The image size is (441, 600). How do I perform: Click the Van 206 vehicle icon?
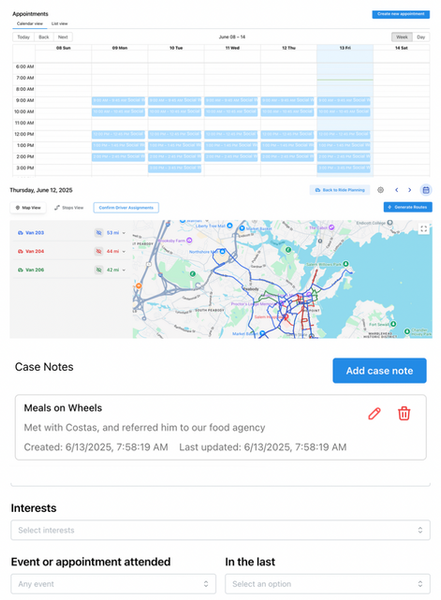[x=20, y=270]
